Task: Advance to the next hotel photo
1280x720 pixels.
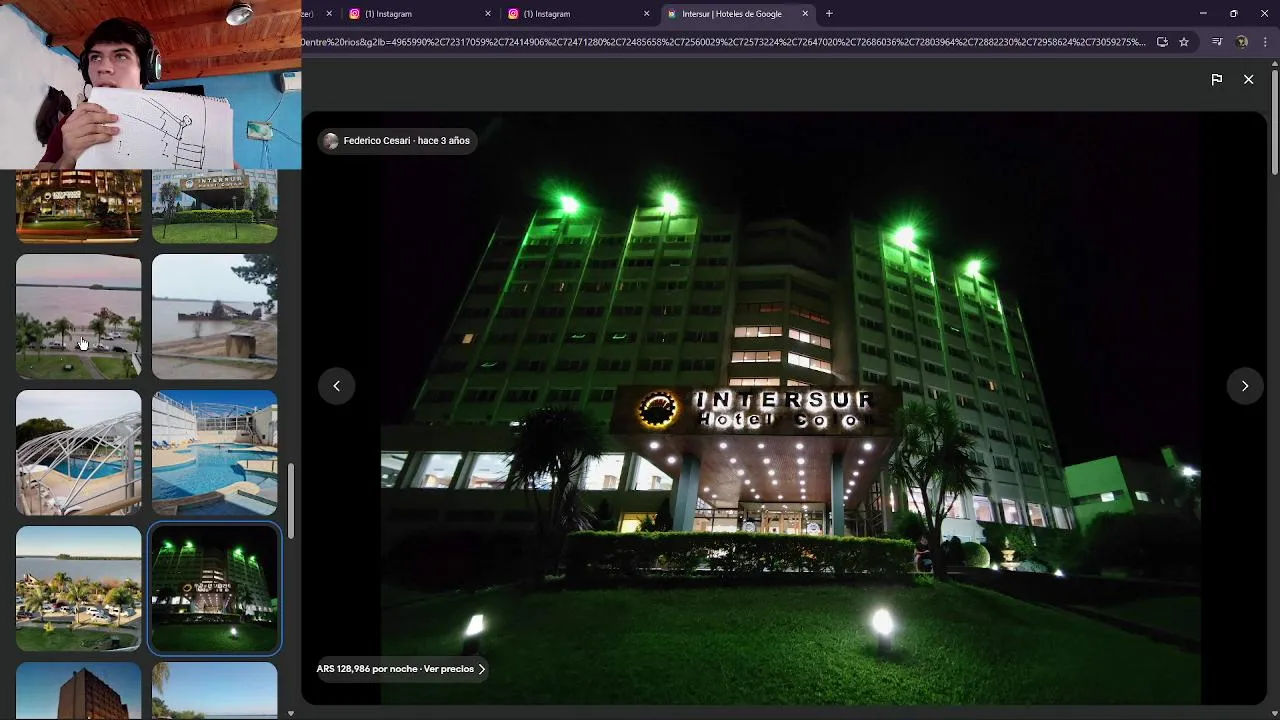Action: 1245,386
